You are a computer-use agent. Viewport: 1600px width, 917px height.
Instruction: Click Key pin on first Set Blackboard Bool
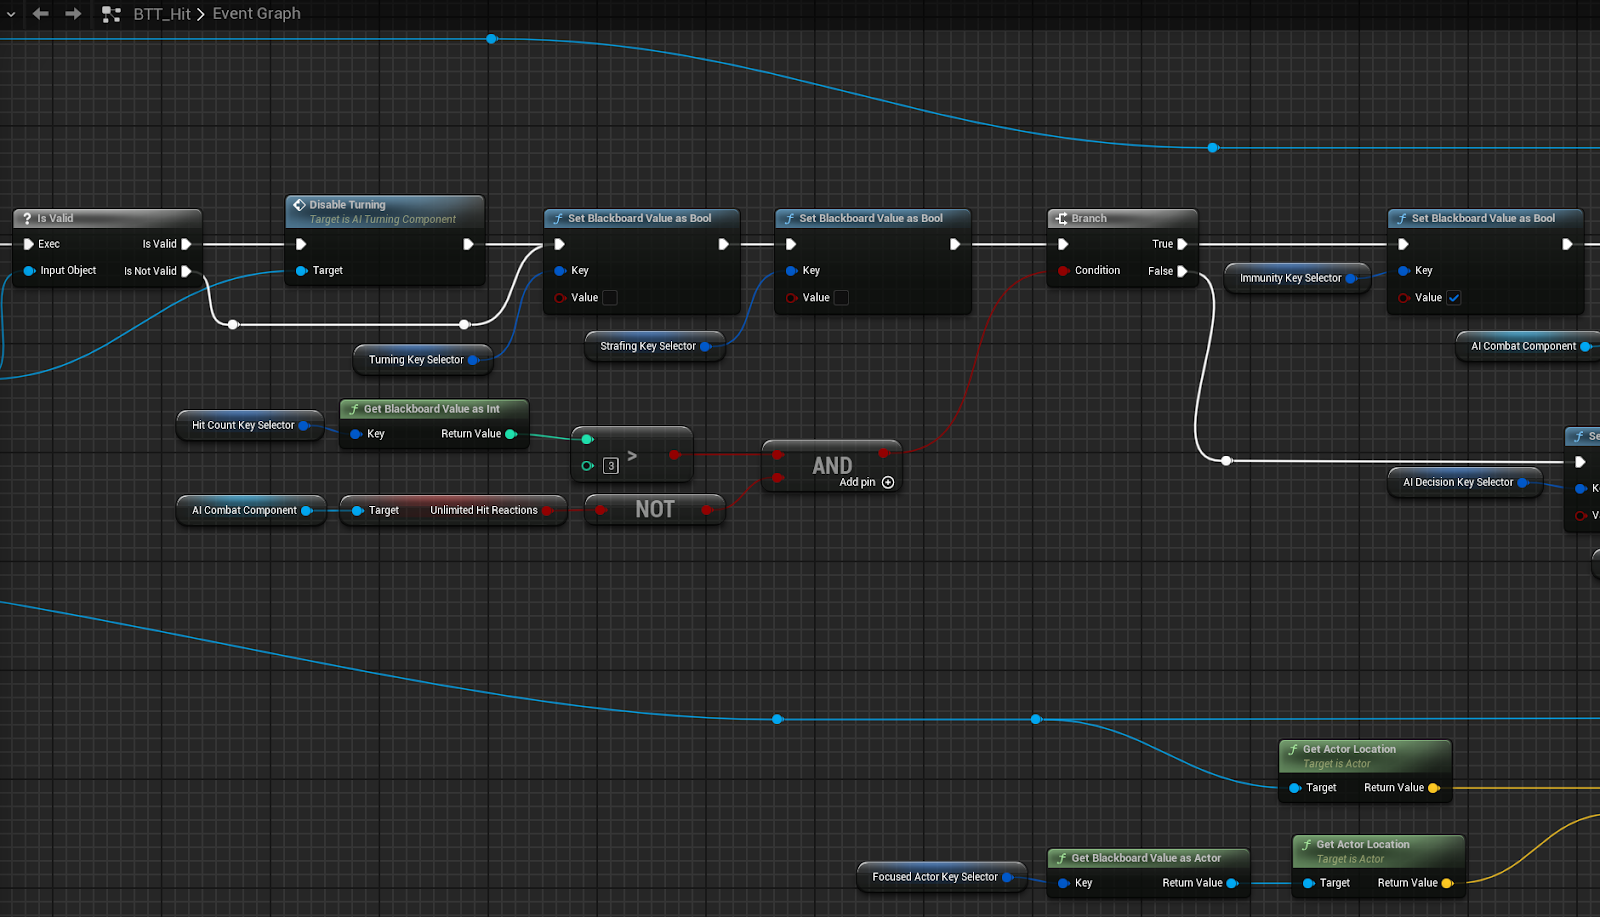560,271
